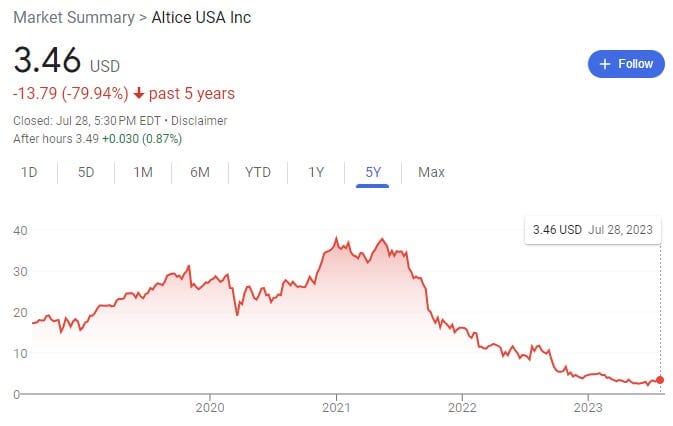The height and width of the screenshot is (426, 673).
Task: Click the 2023 x-axis label
Action: point(588,407)
